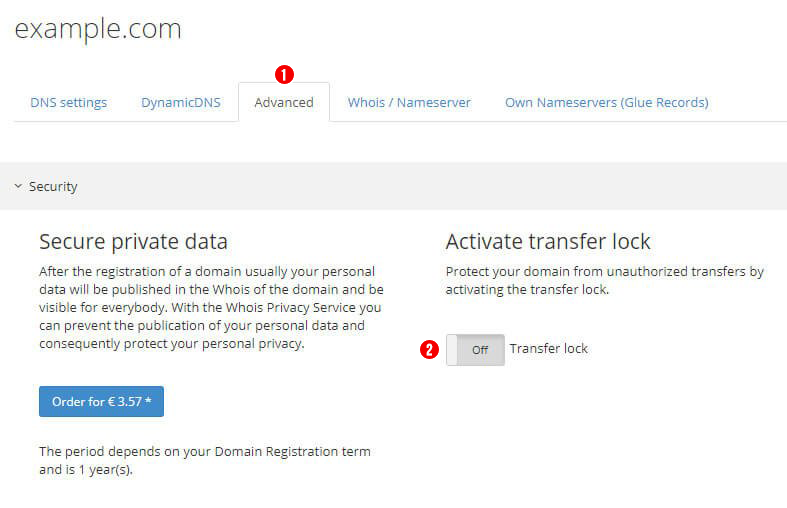Viewport: 787px width, 508px height.
Task: Click the red number 2 marker
Action: tap(429, 349)
